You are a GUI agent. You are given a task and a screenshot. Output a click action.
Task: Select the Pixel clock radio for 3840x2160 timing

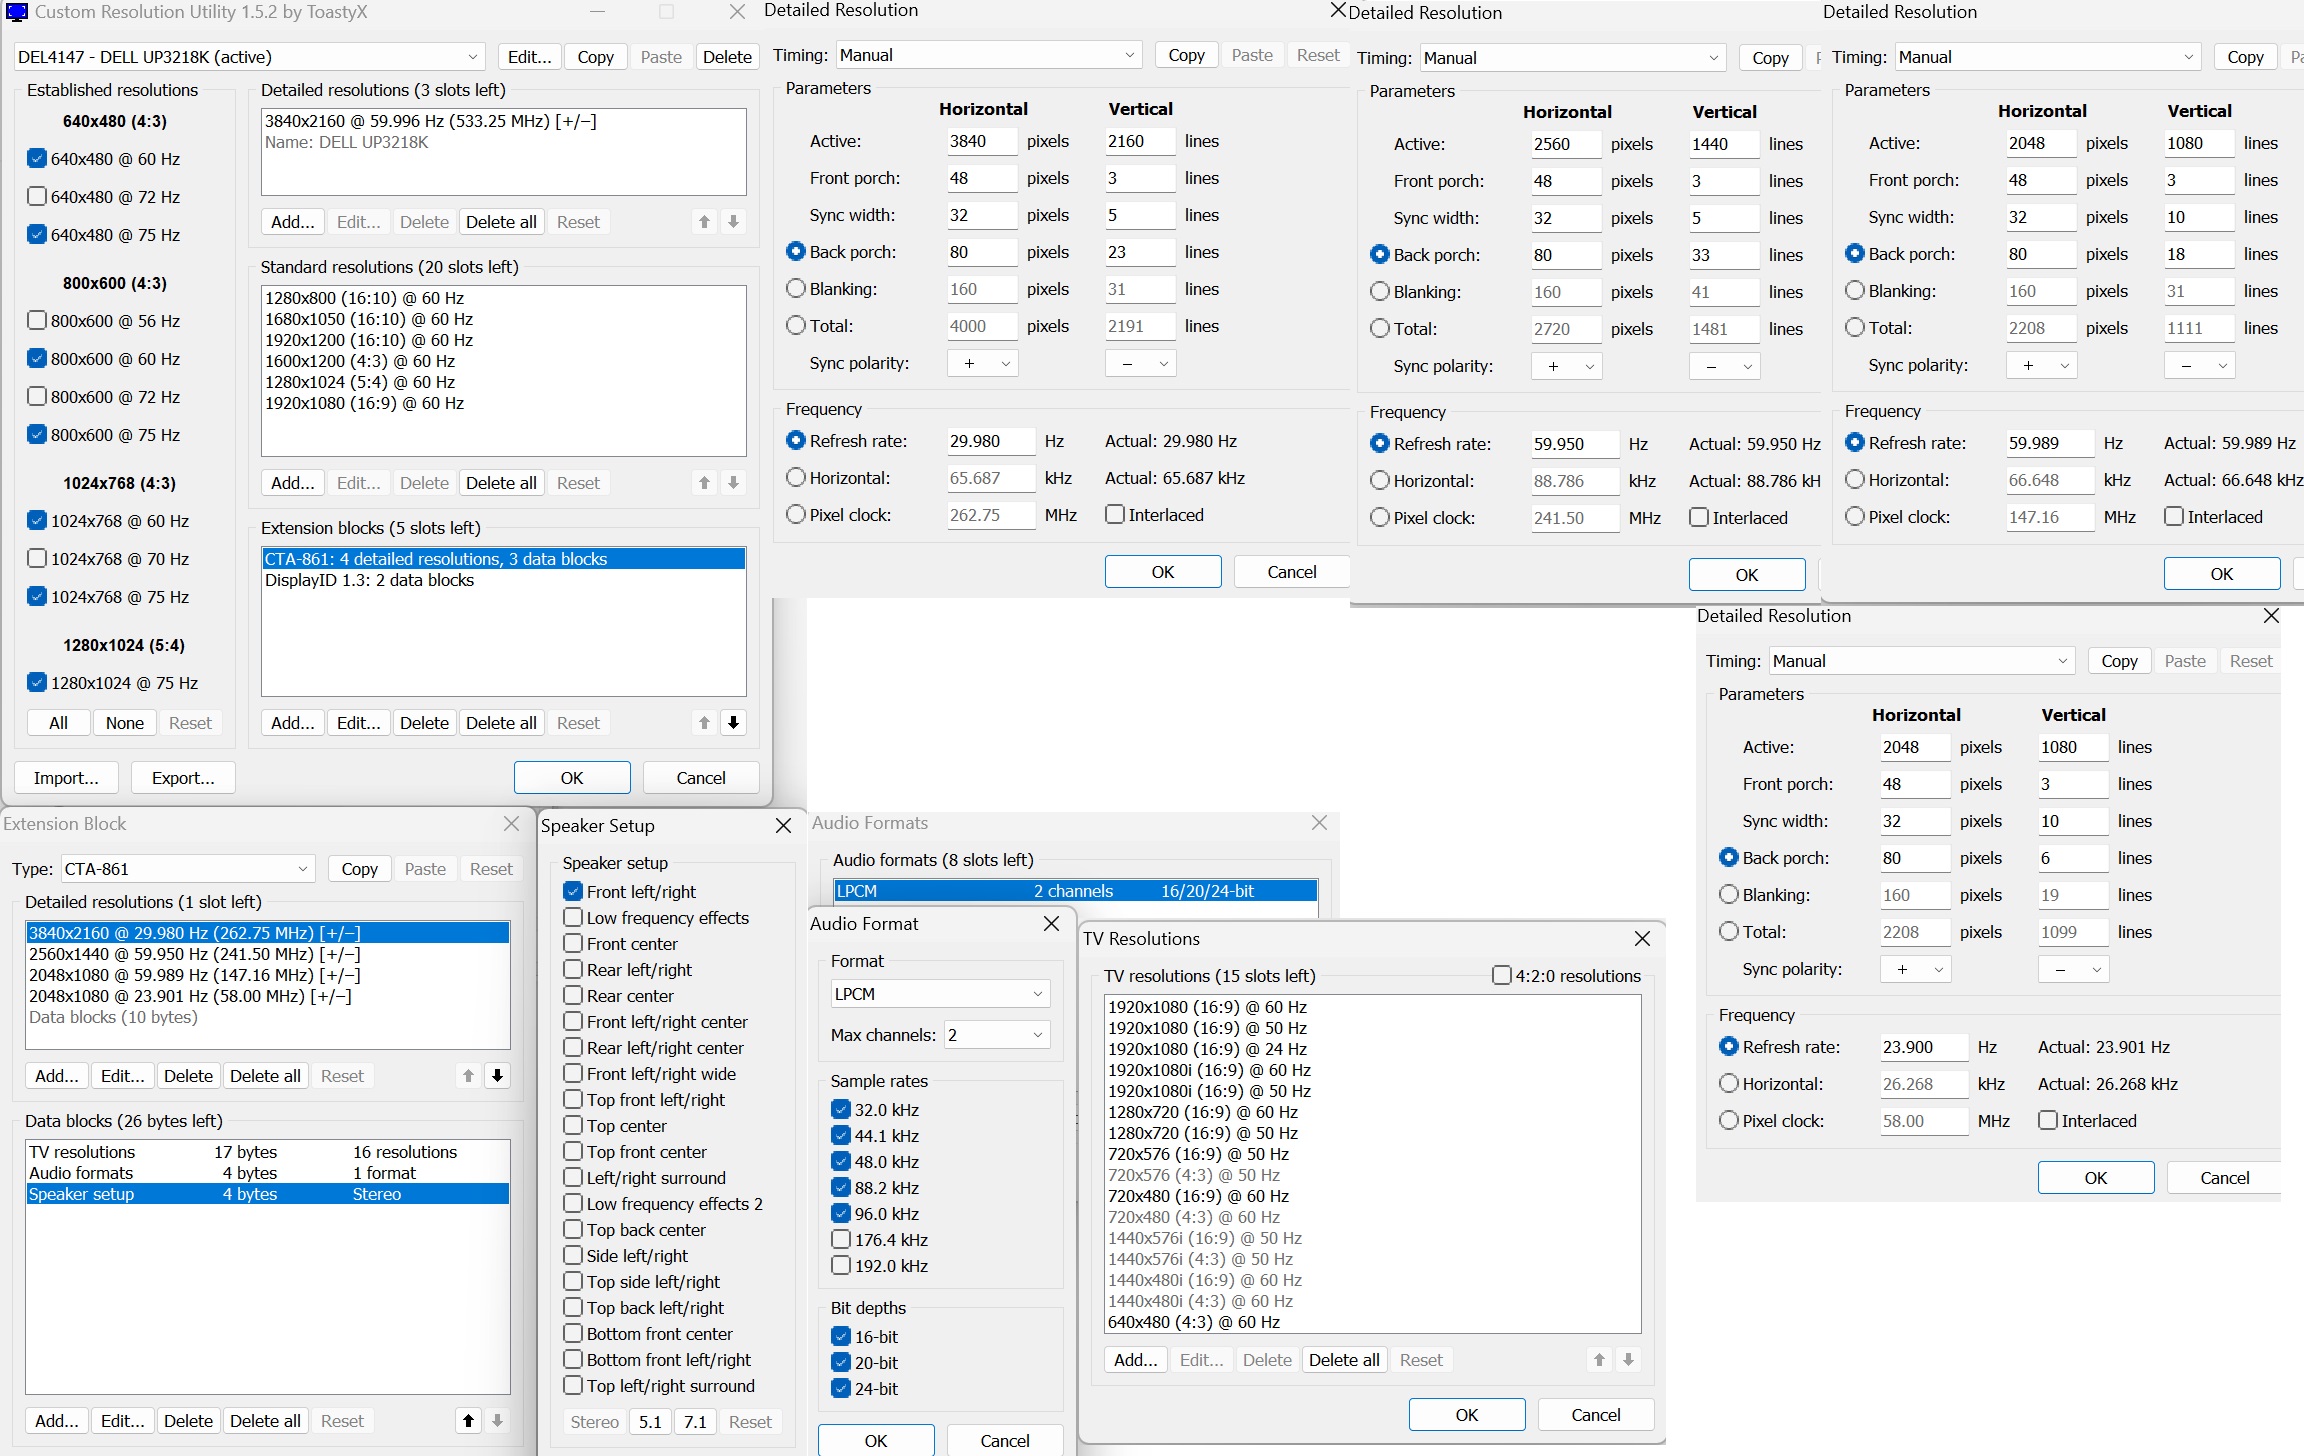[x=796, y=515]
